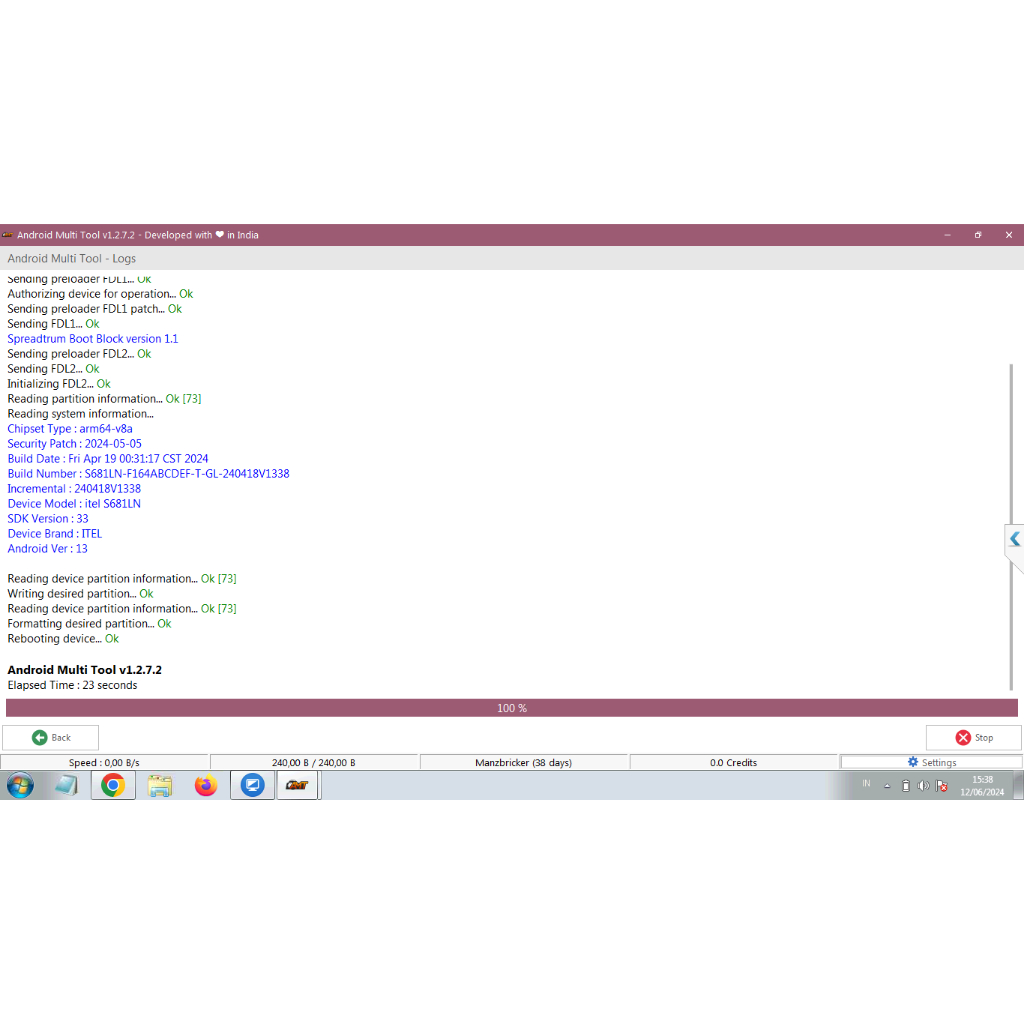Click the battery power tray icon
Viewport: 1024px width, 1024px height.
coord(906,786)
